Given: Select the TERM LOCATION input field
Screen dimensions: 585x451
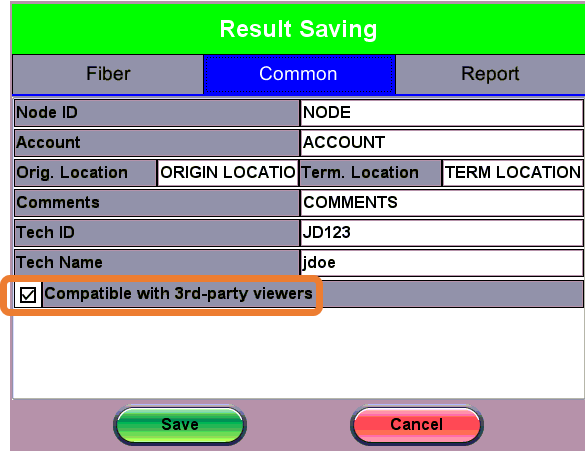Looking at the screenshot, I should tap(512, 173).
